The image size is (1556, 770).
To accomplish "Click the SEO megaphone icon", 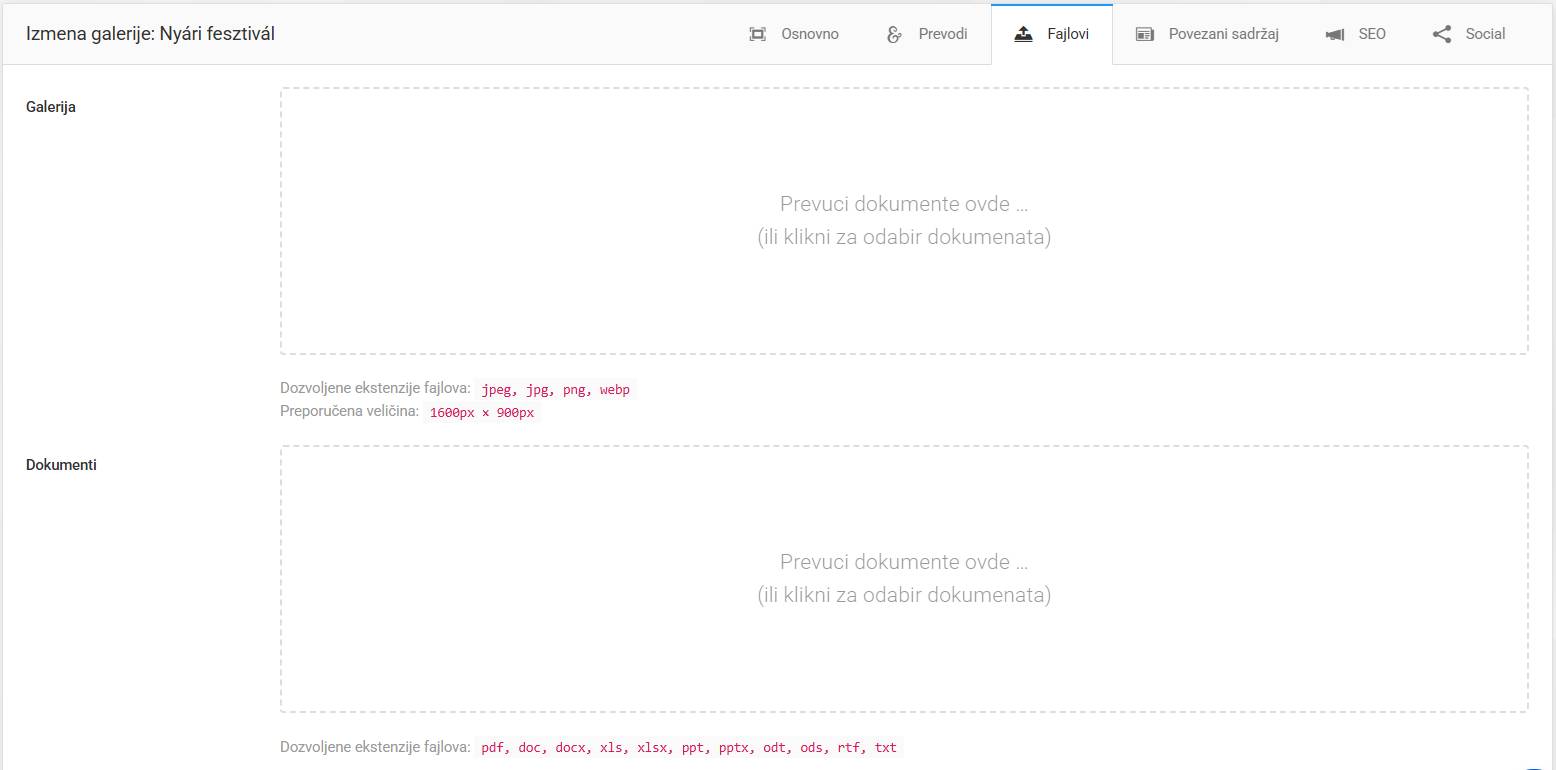I will coord(1335,34).
